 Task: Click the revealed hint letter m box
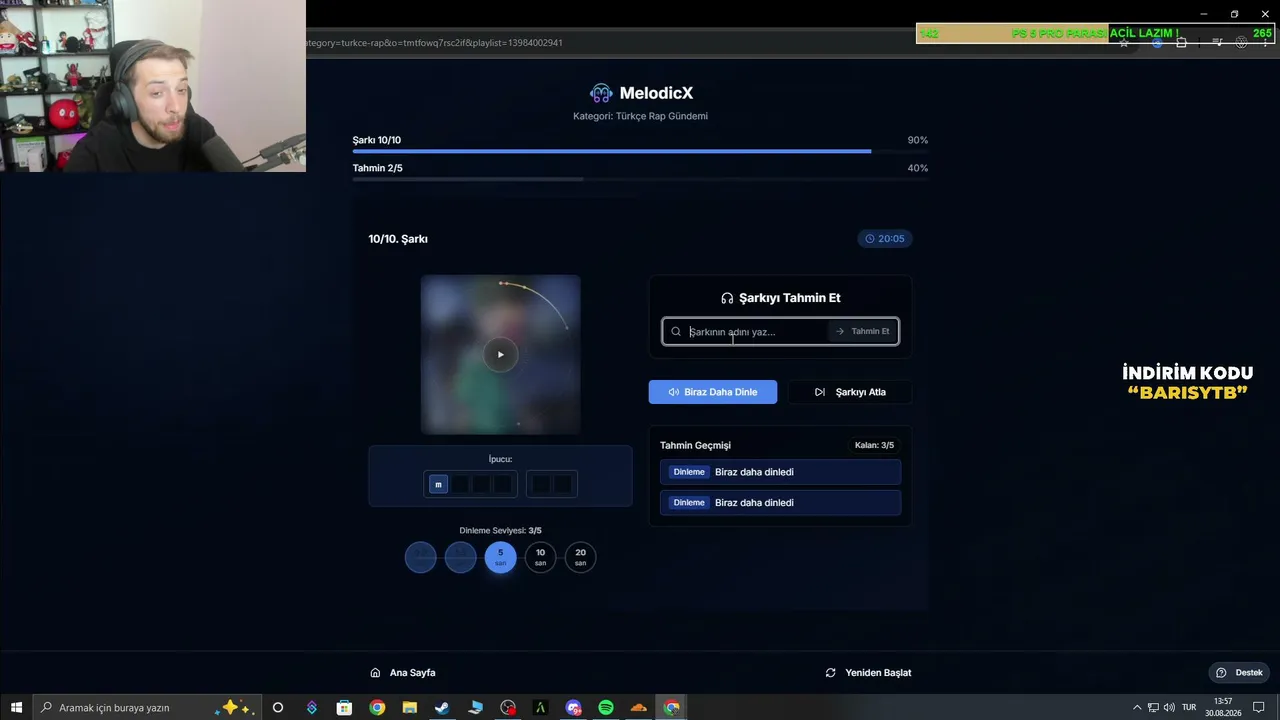(438, 485)
